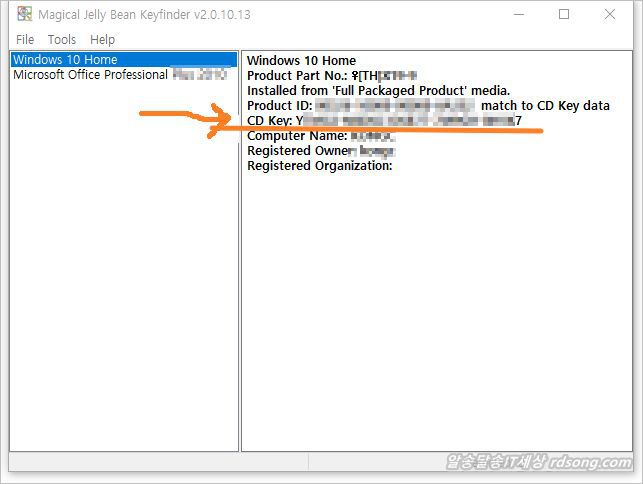The height and width of the screenshot is (484, 643).
Task: Click the Registered Owner line
Action: tap(321, 151)
